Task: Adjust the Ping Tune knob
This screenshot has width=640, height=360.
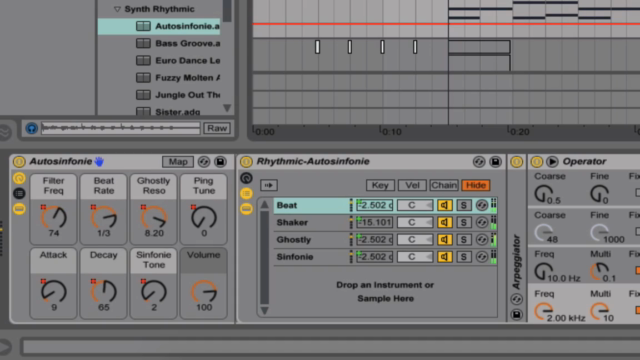Action: point(204,218)
